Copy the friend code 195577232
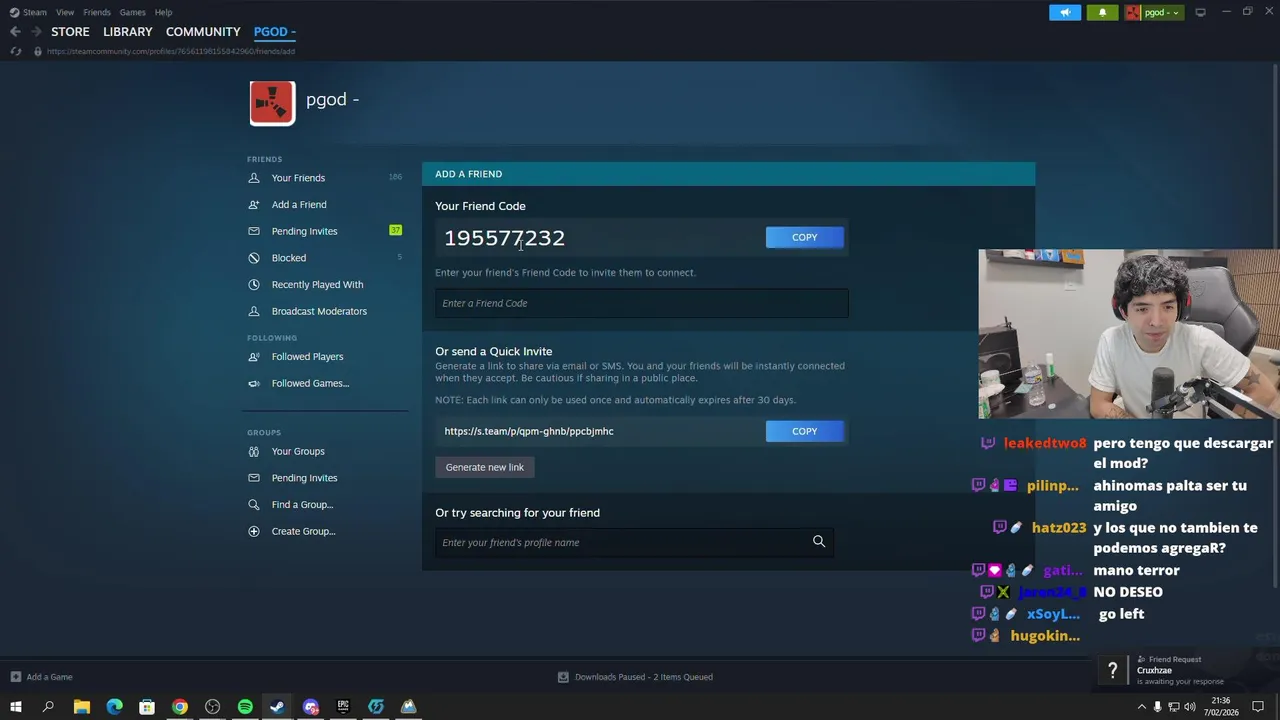 tap(805, 237)
